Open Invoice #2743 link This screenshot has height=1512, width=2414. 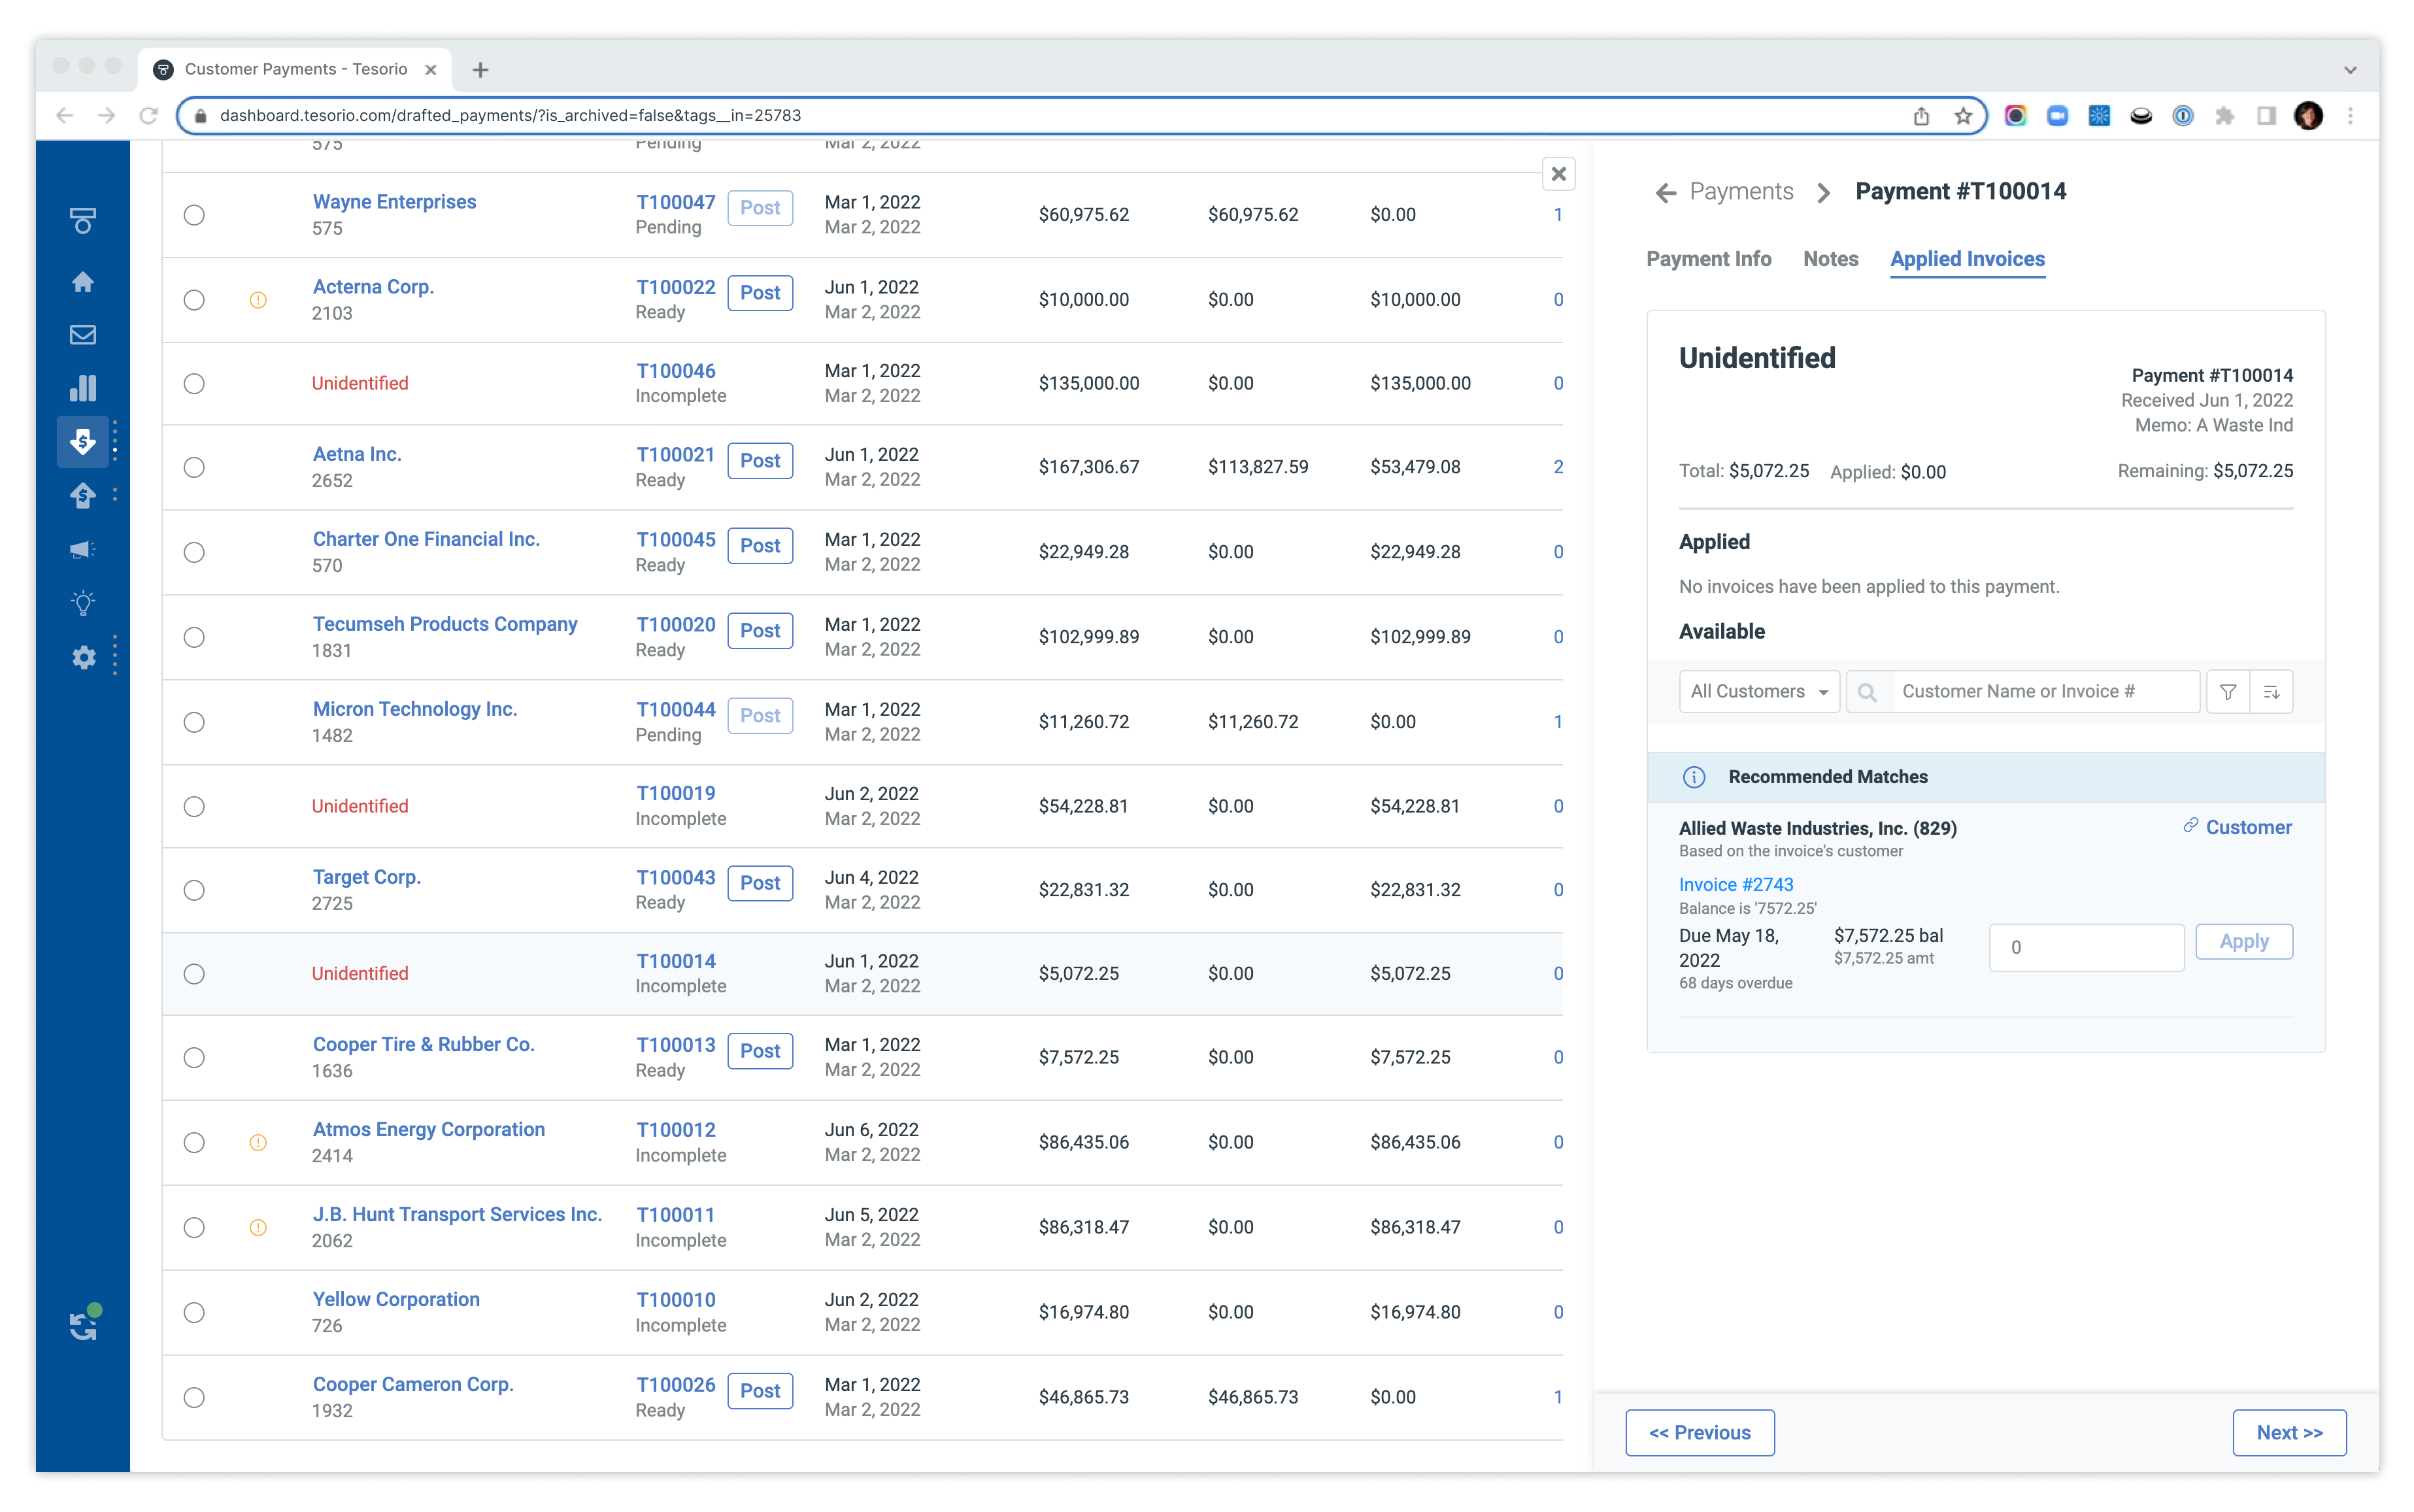(1735, 885)
